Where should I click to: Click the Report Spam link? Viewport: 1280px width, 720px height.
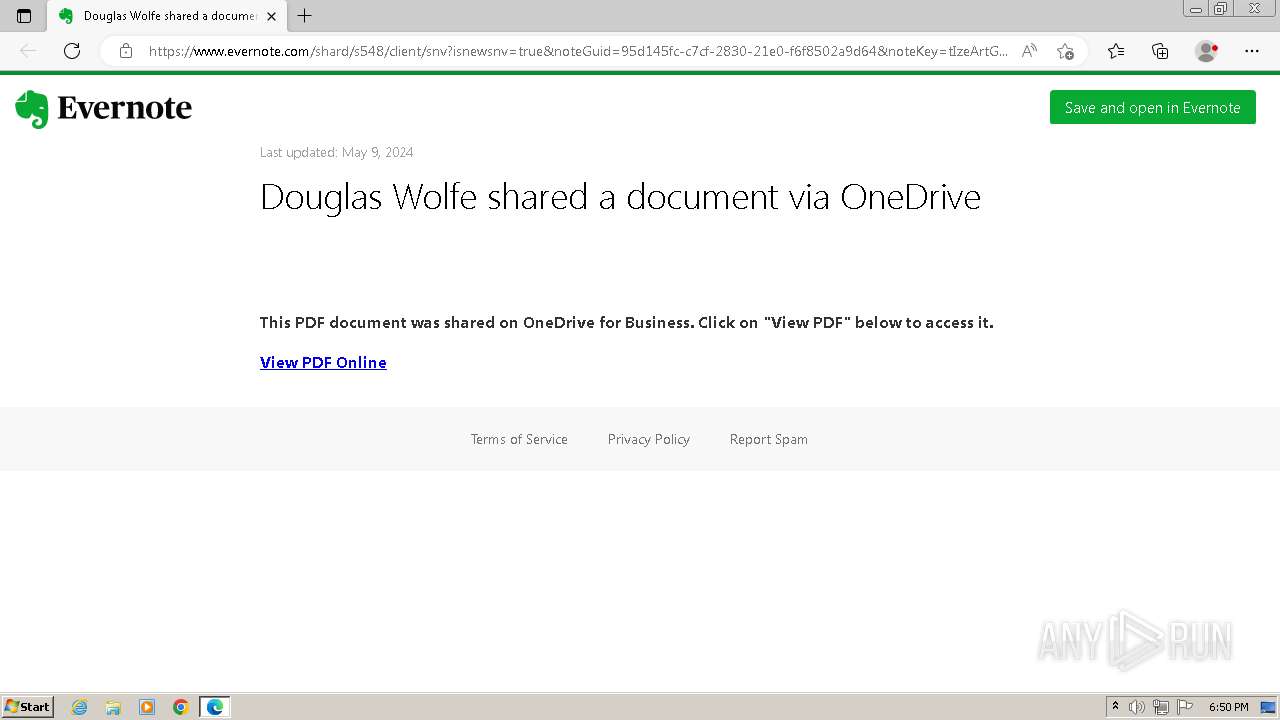(769, 439)
